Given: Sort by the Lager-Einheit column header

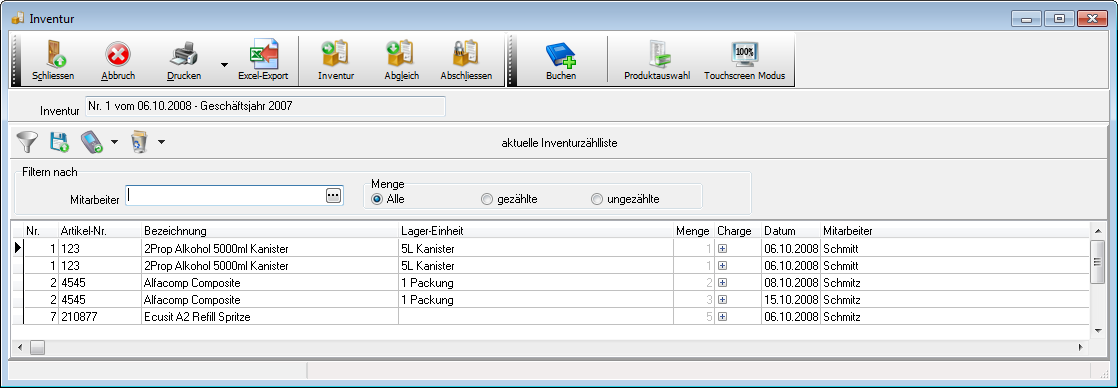Looking at the screenshot, I should (535, 231).
